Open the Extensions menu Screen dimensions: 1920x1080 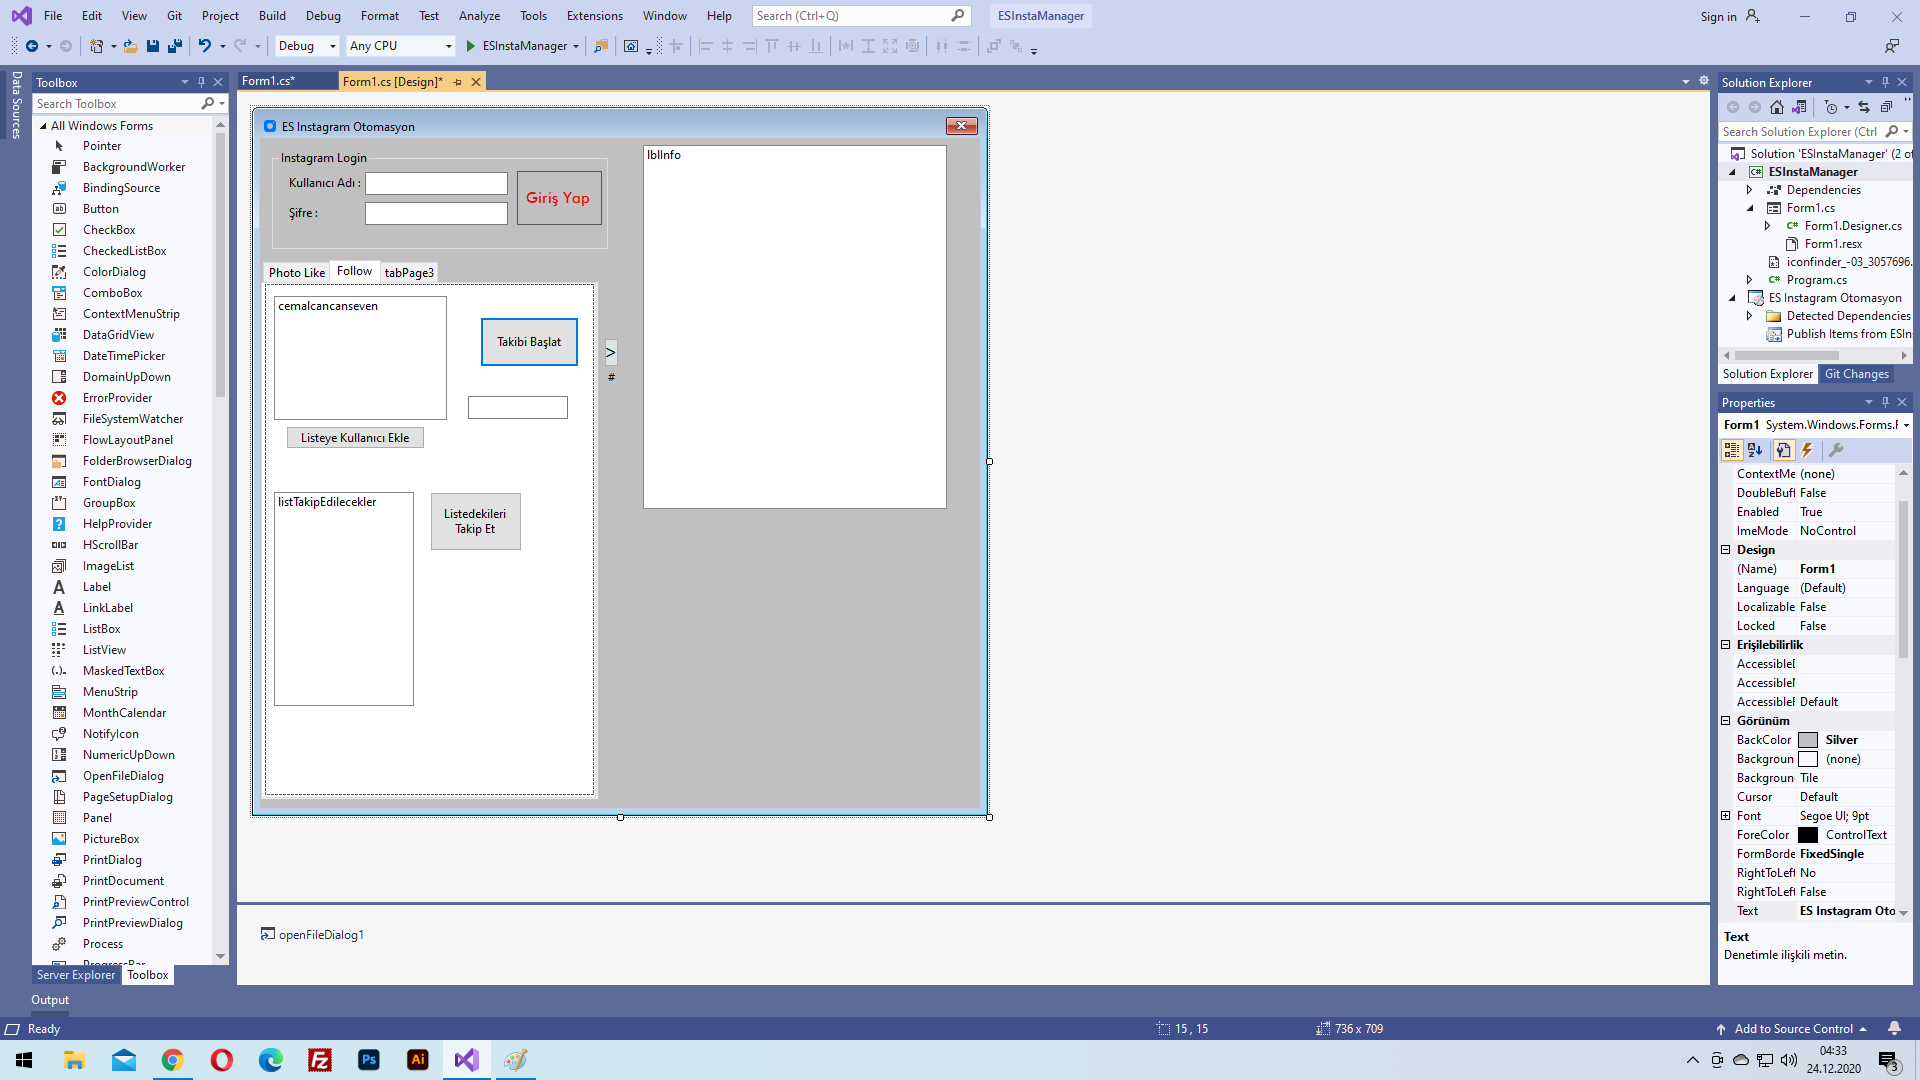(594, 16)
